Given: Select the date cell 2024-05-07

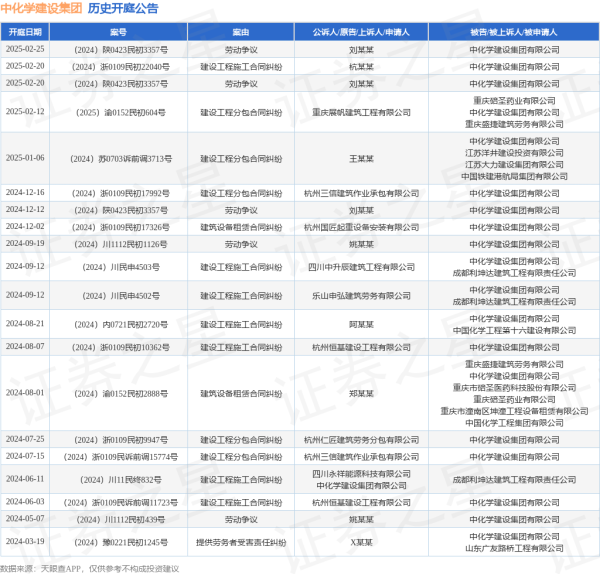Looking at the screenshot, I should (25, 519).
